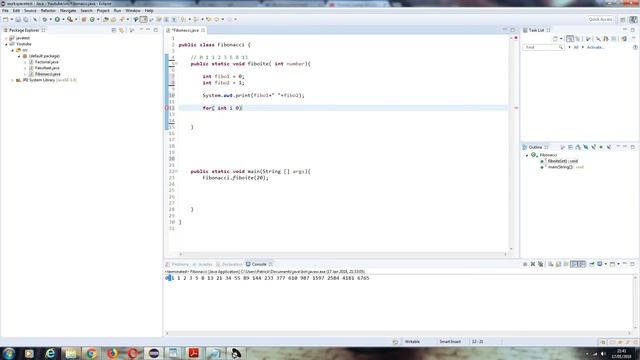Open Internet Explorer from taskbar
Viewport: 640px width, 360px height.
click(50, 353)
